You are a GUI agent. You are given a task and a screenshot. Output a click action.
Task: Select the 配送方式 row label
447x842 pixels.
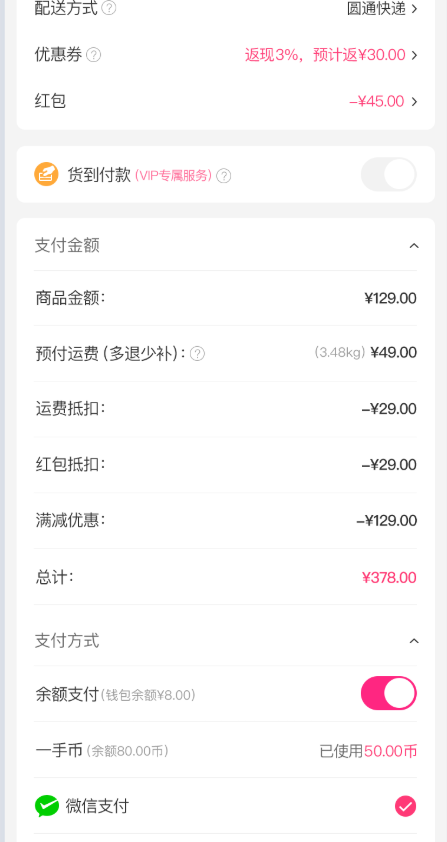point(66,8)
